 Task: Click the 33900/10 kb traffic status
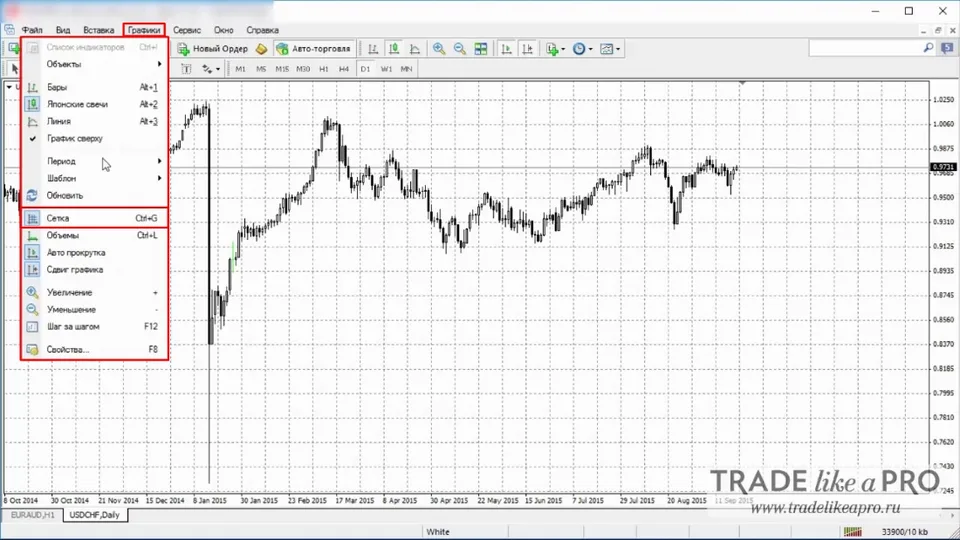pyautogui.click(x=904, y=531)
